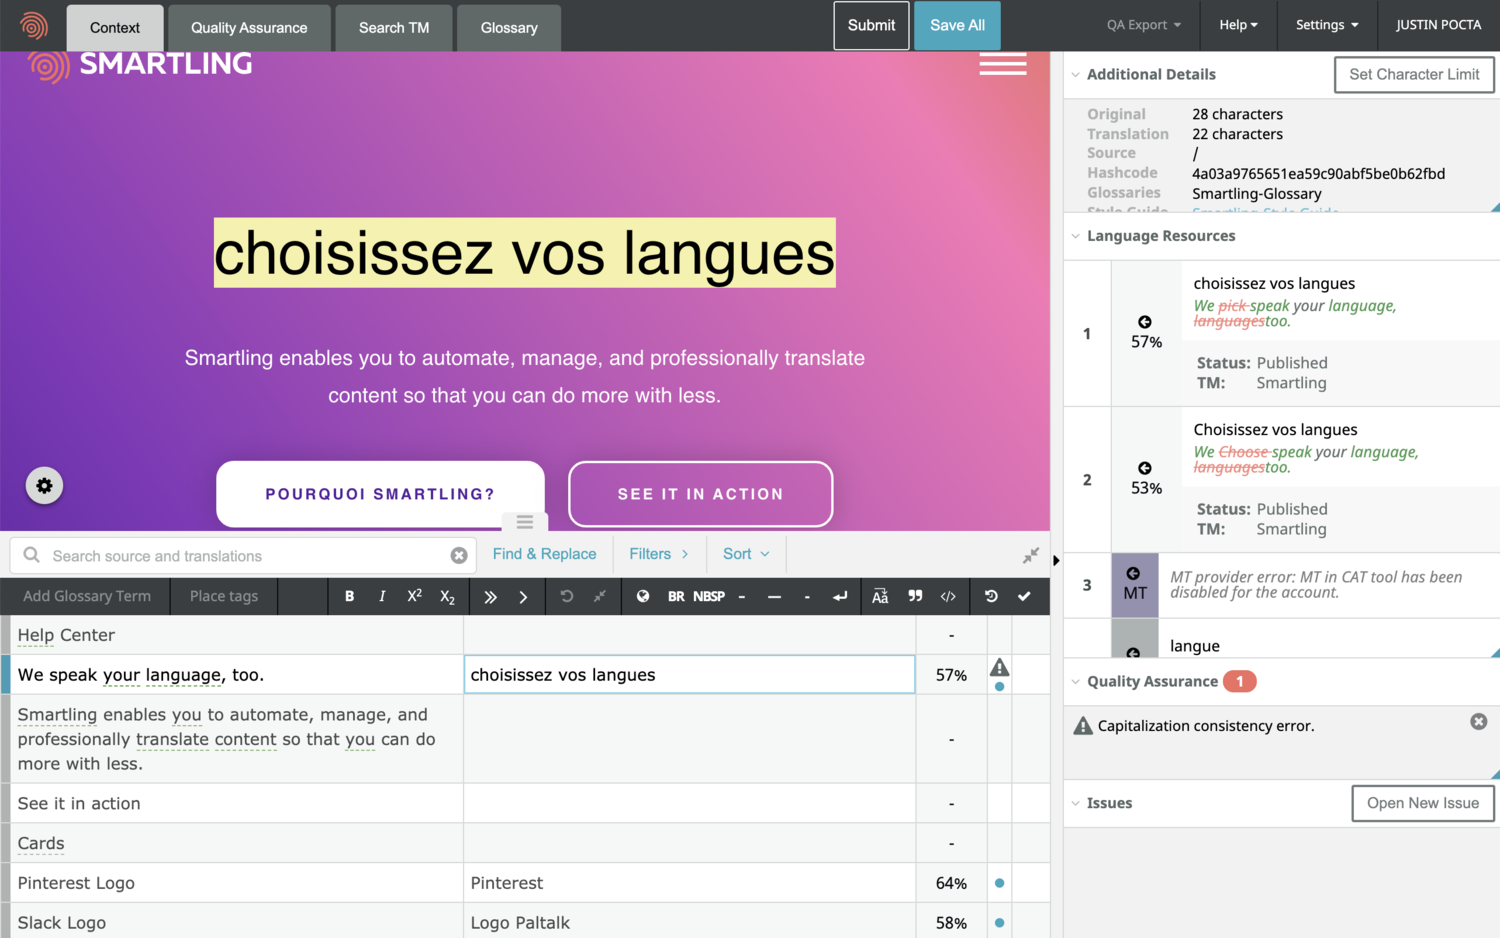Expand the Filters options
1500x938 pixels.
coord(659,554)
